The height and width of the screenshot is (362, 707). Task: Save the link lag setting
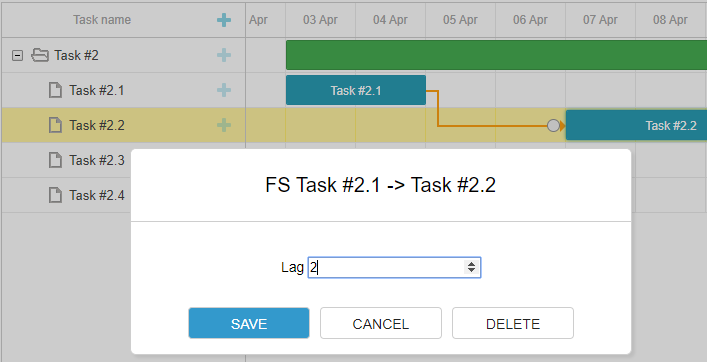point(249,323)
